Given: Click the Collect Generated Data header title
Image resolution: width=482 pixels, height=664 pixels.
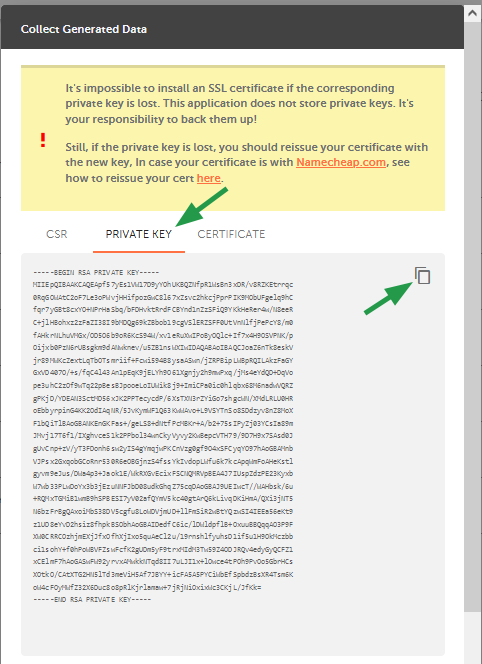Looking at the screenshot, I should pos(84,29).
